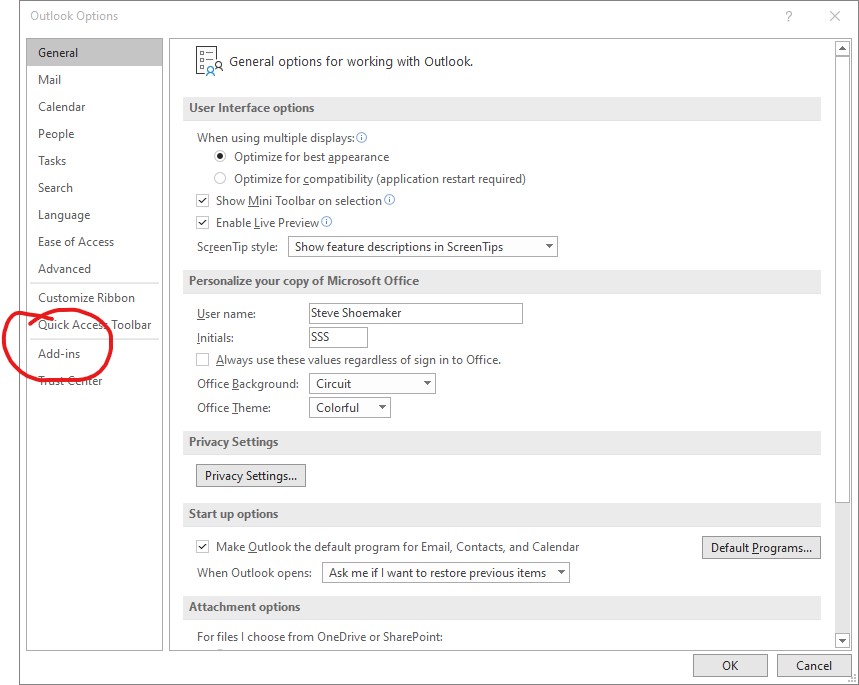This screenshot has width=859, height=685.
Task: Open the ScreenTip style dropdown
Action: (x=422, y=247)
